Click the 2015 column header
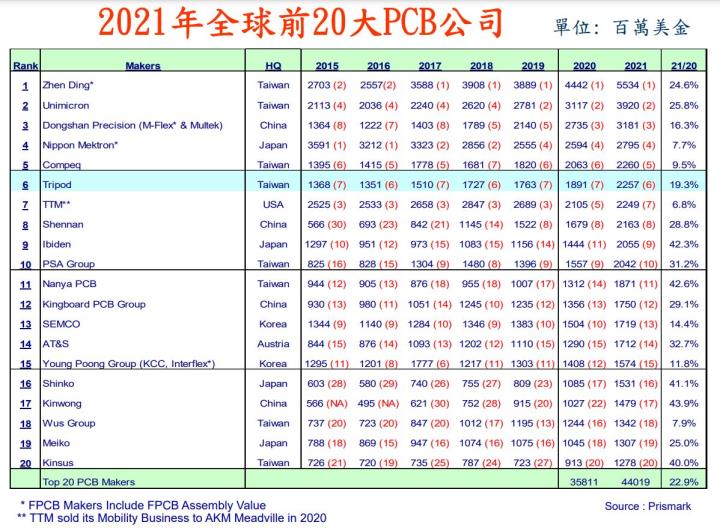The height and width of the screenshot is (528, 720). point(327,66)
